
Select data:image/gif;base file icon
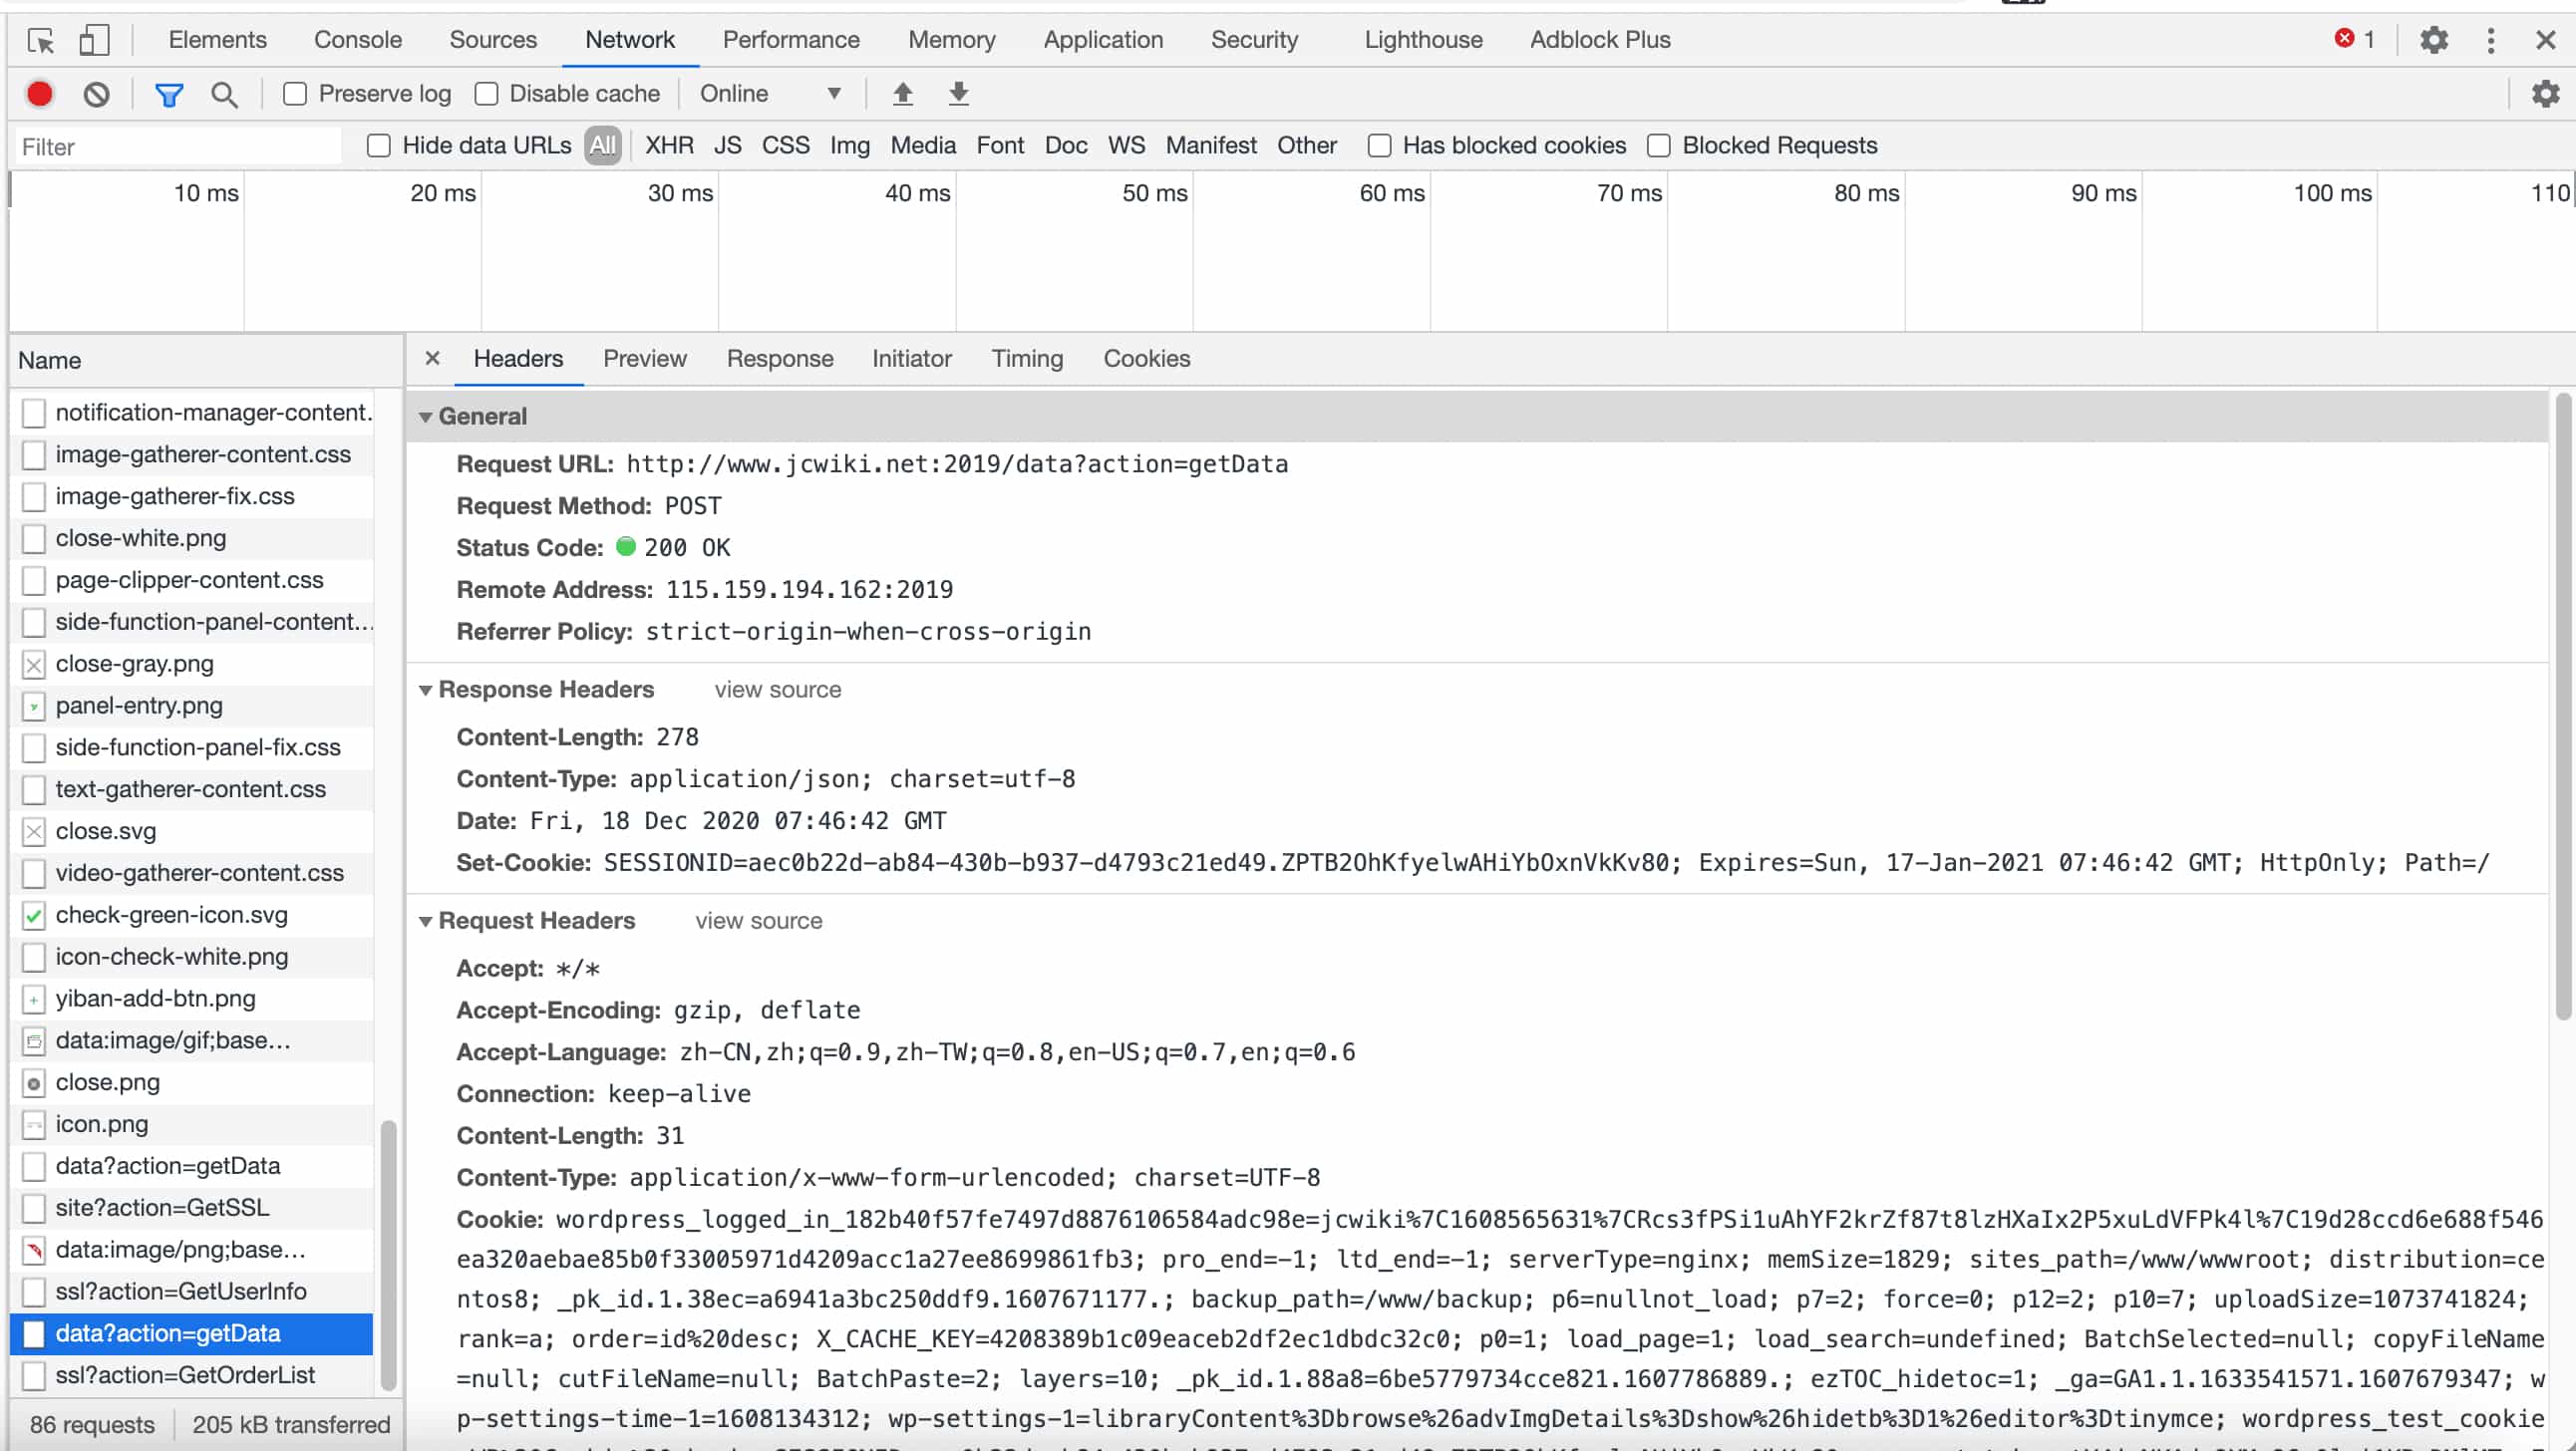click(x=34, y=1041)
